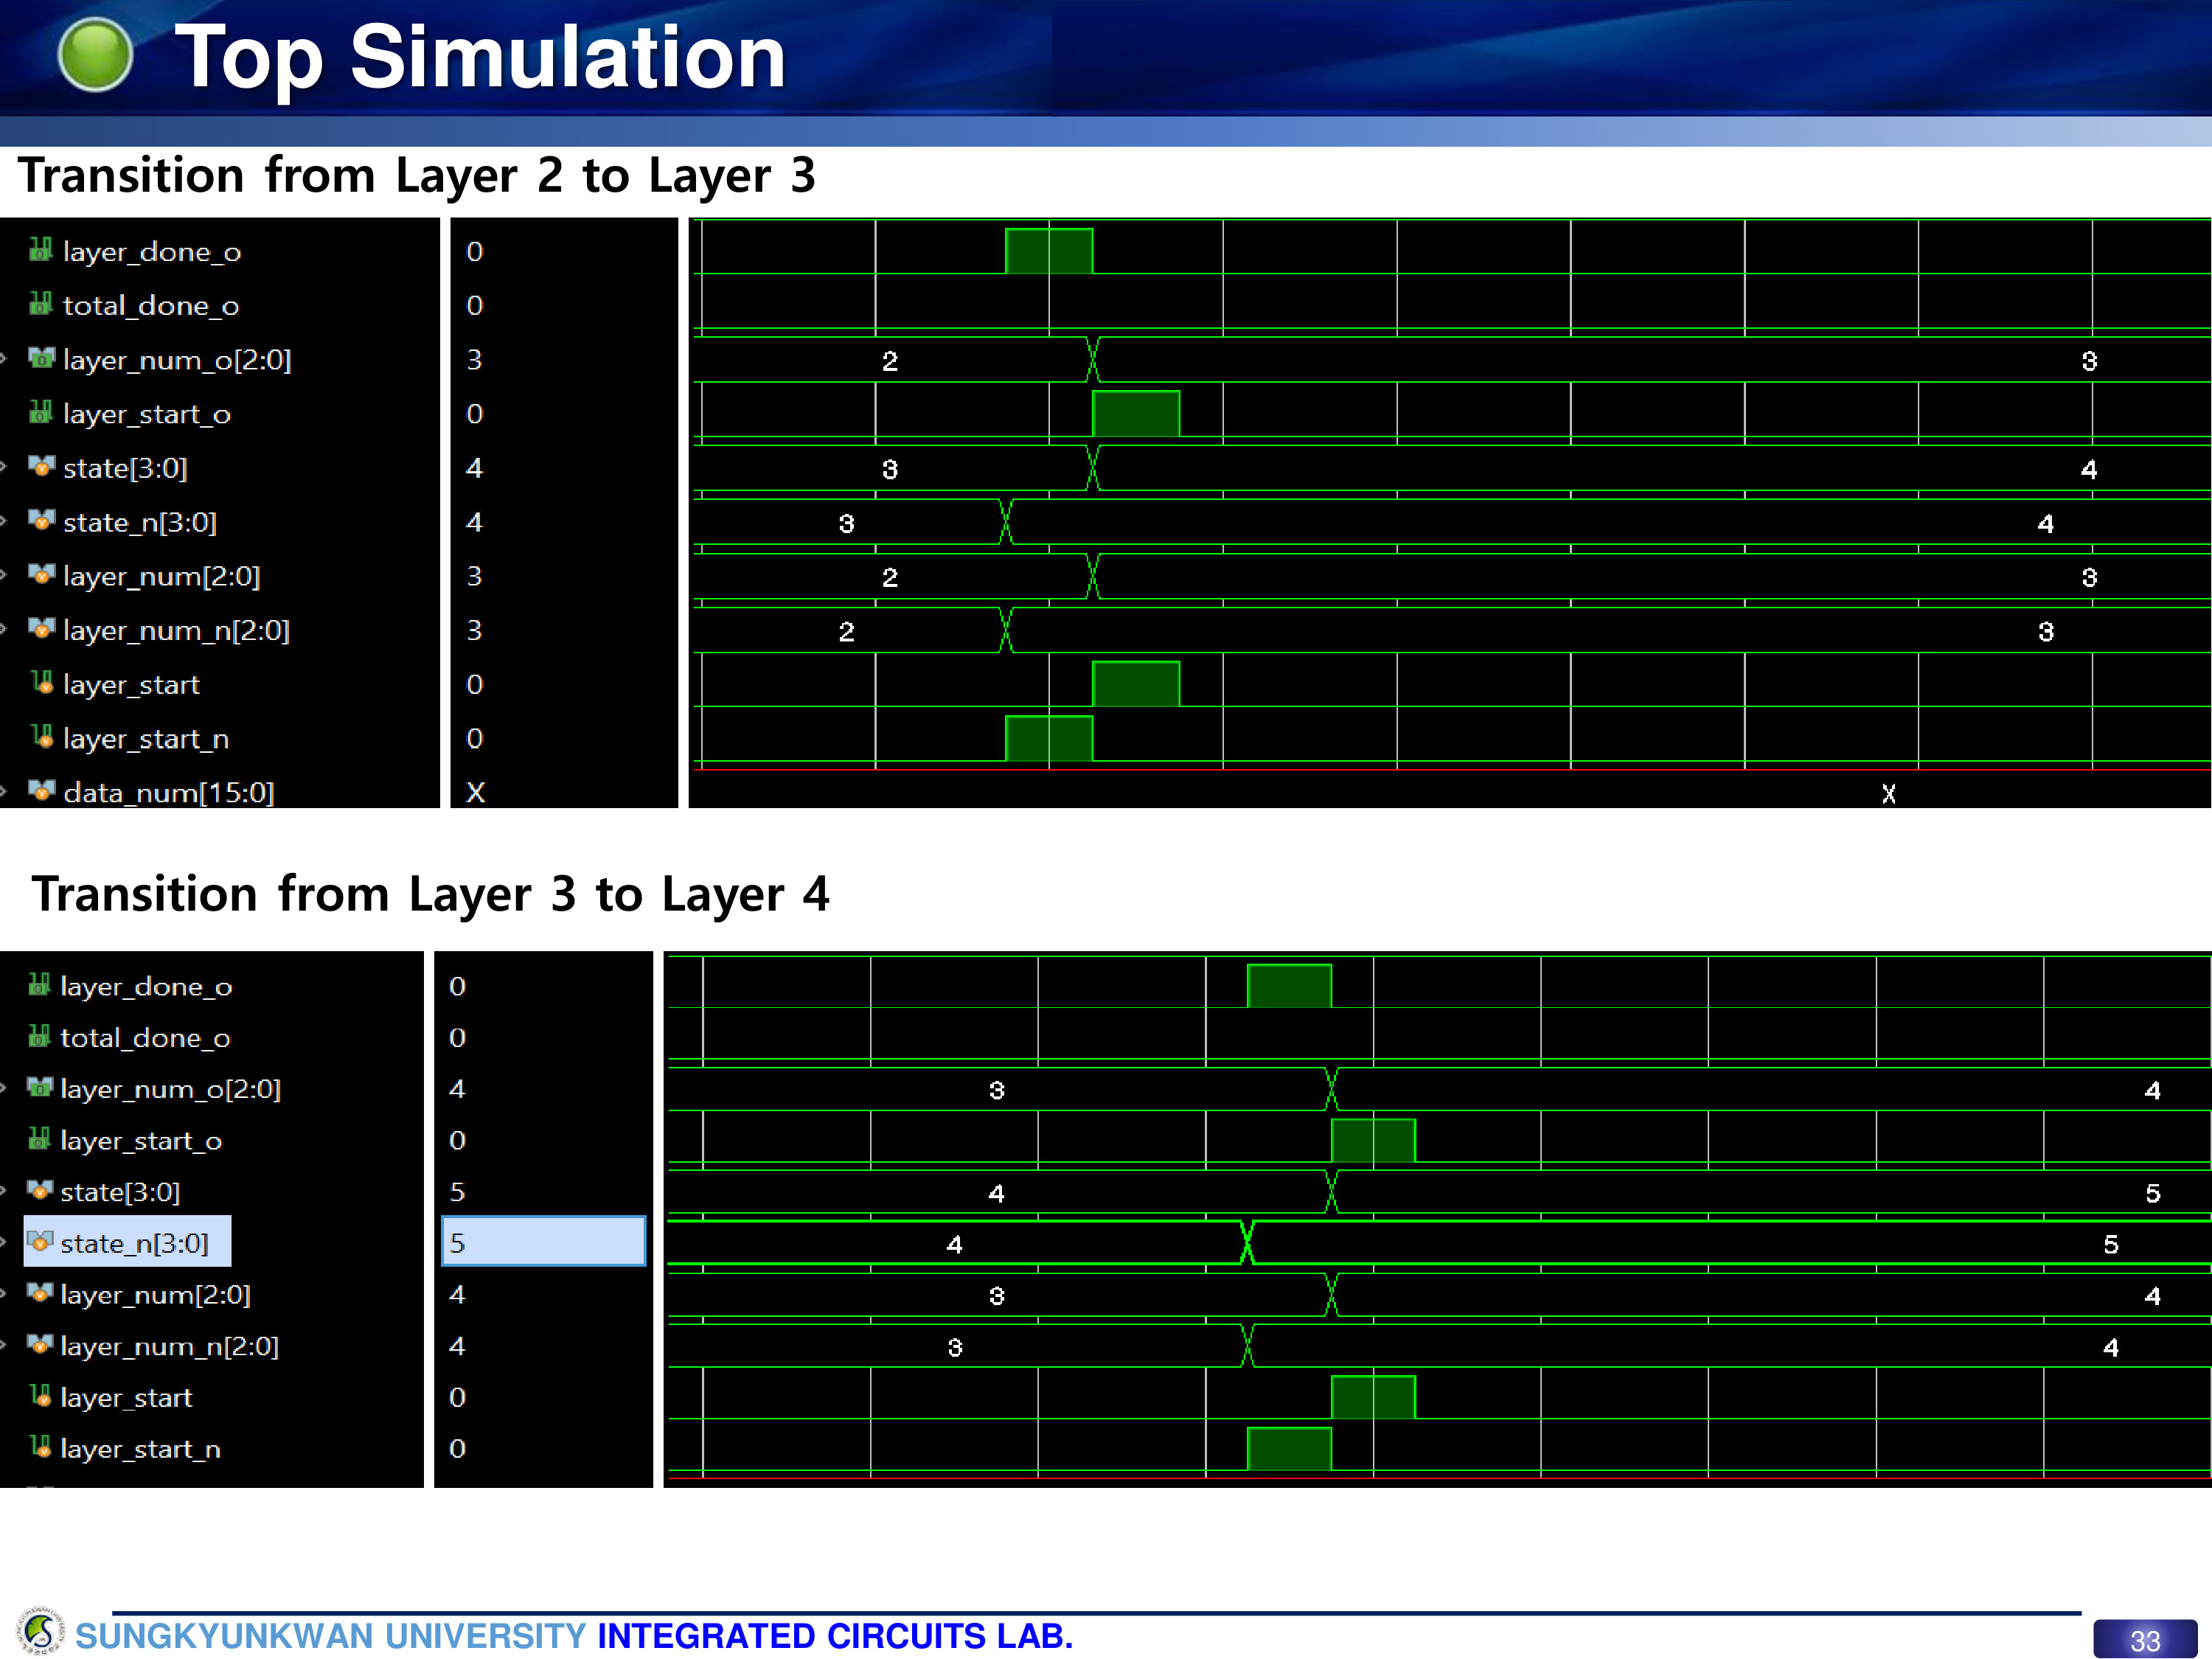The image size is (2212, 1659).
Task: Click layer_start signal icon in Layer 3 to 4 panel
Action: (40, 1395)
